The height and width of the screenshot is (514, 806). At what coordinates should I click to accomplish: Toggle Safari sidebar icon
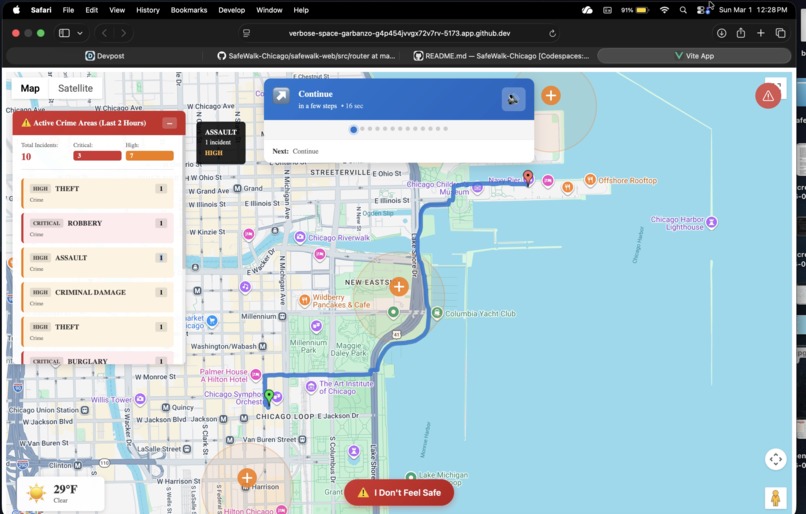click(64, 33)
